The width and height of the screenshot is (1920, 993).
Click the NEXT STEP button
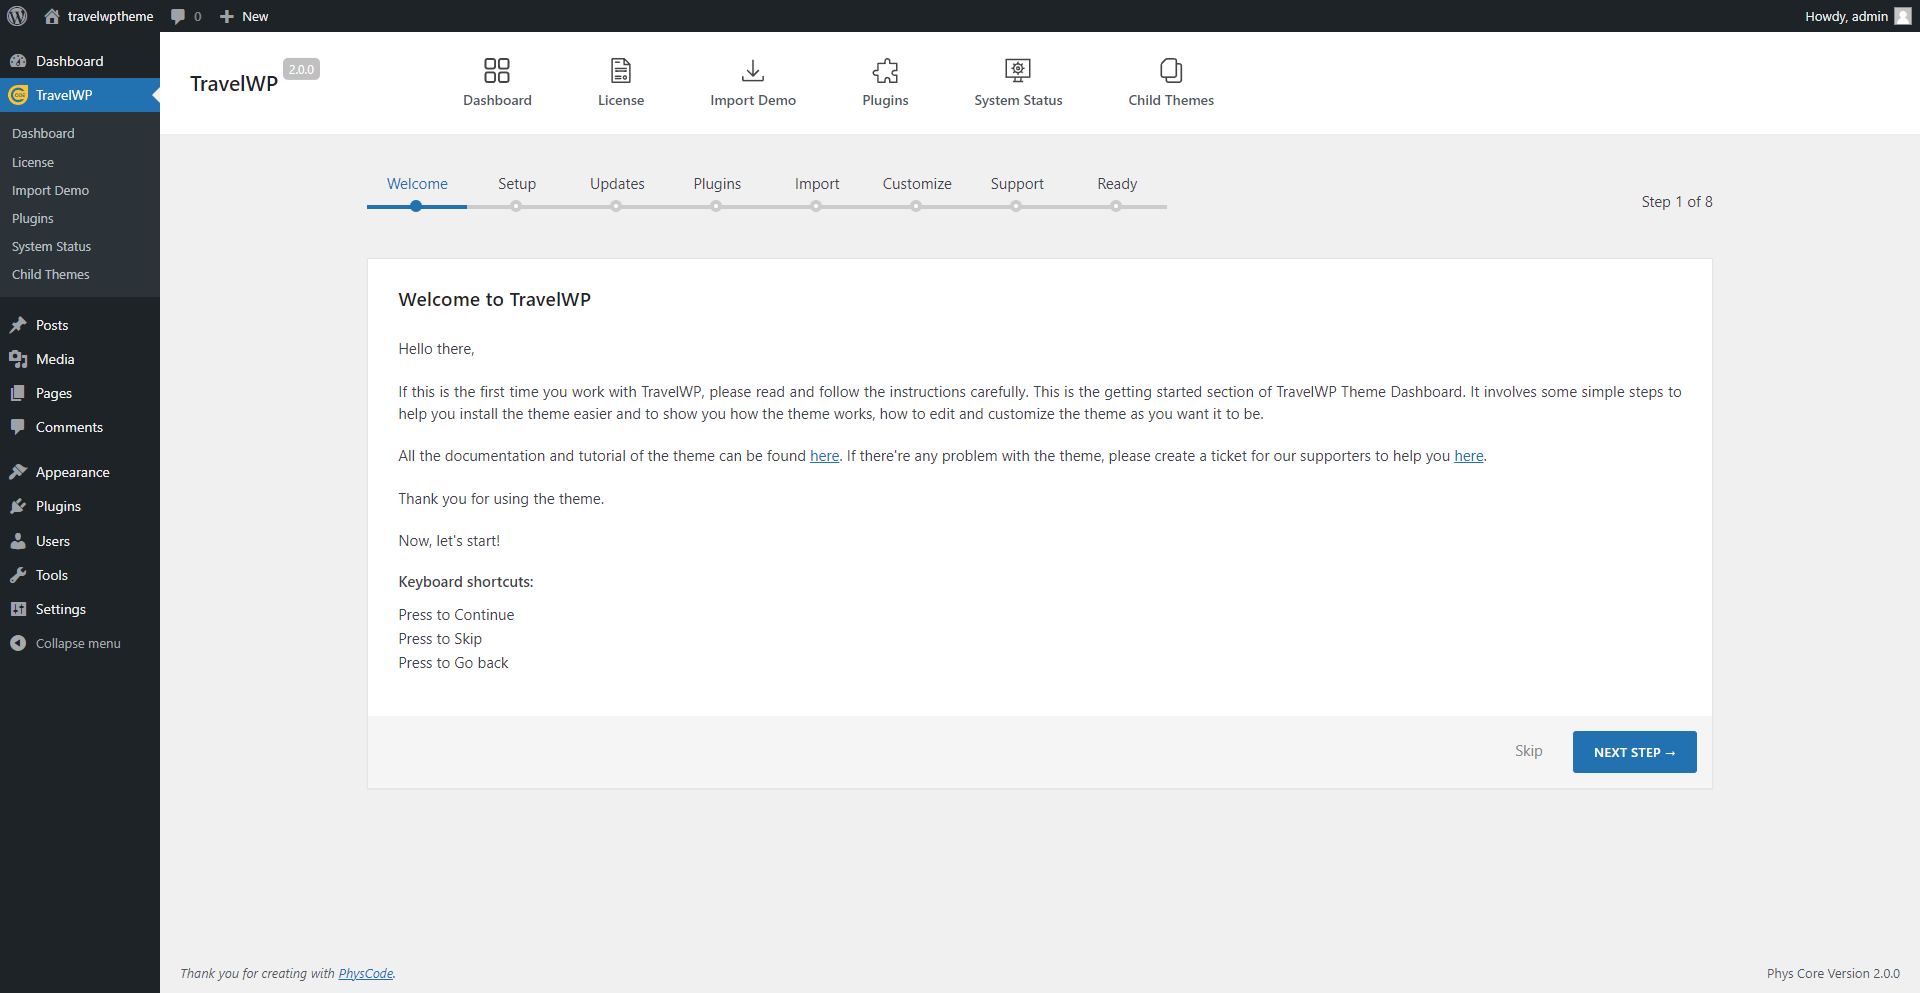click(x=1634, y=752)
